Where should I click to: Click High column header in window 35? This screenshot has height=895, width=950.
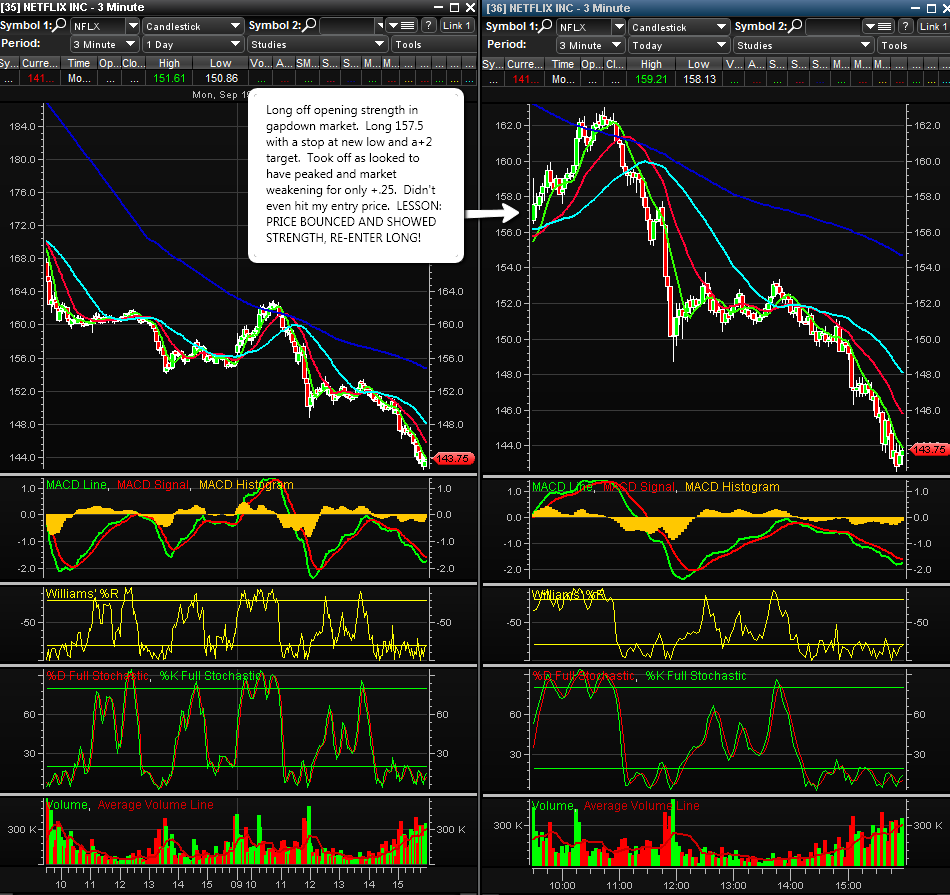coord(169,63)
